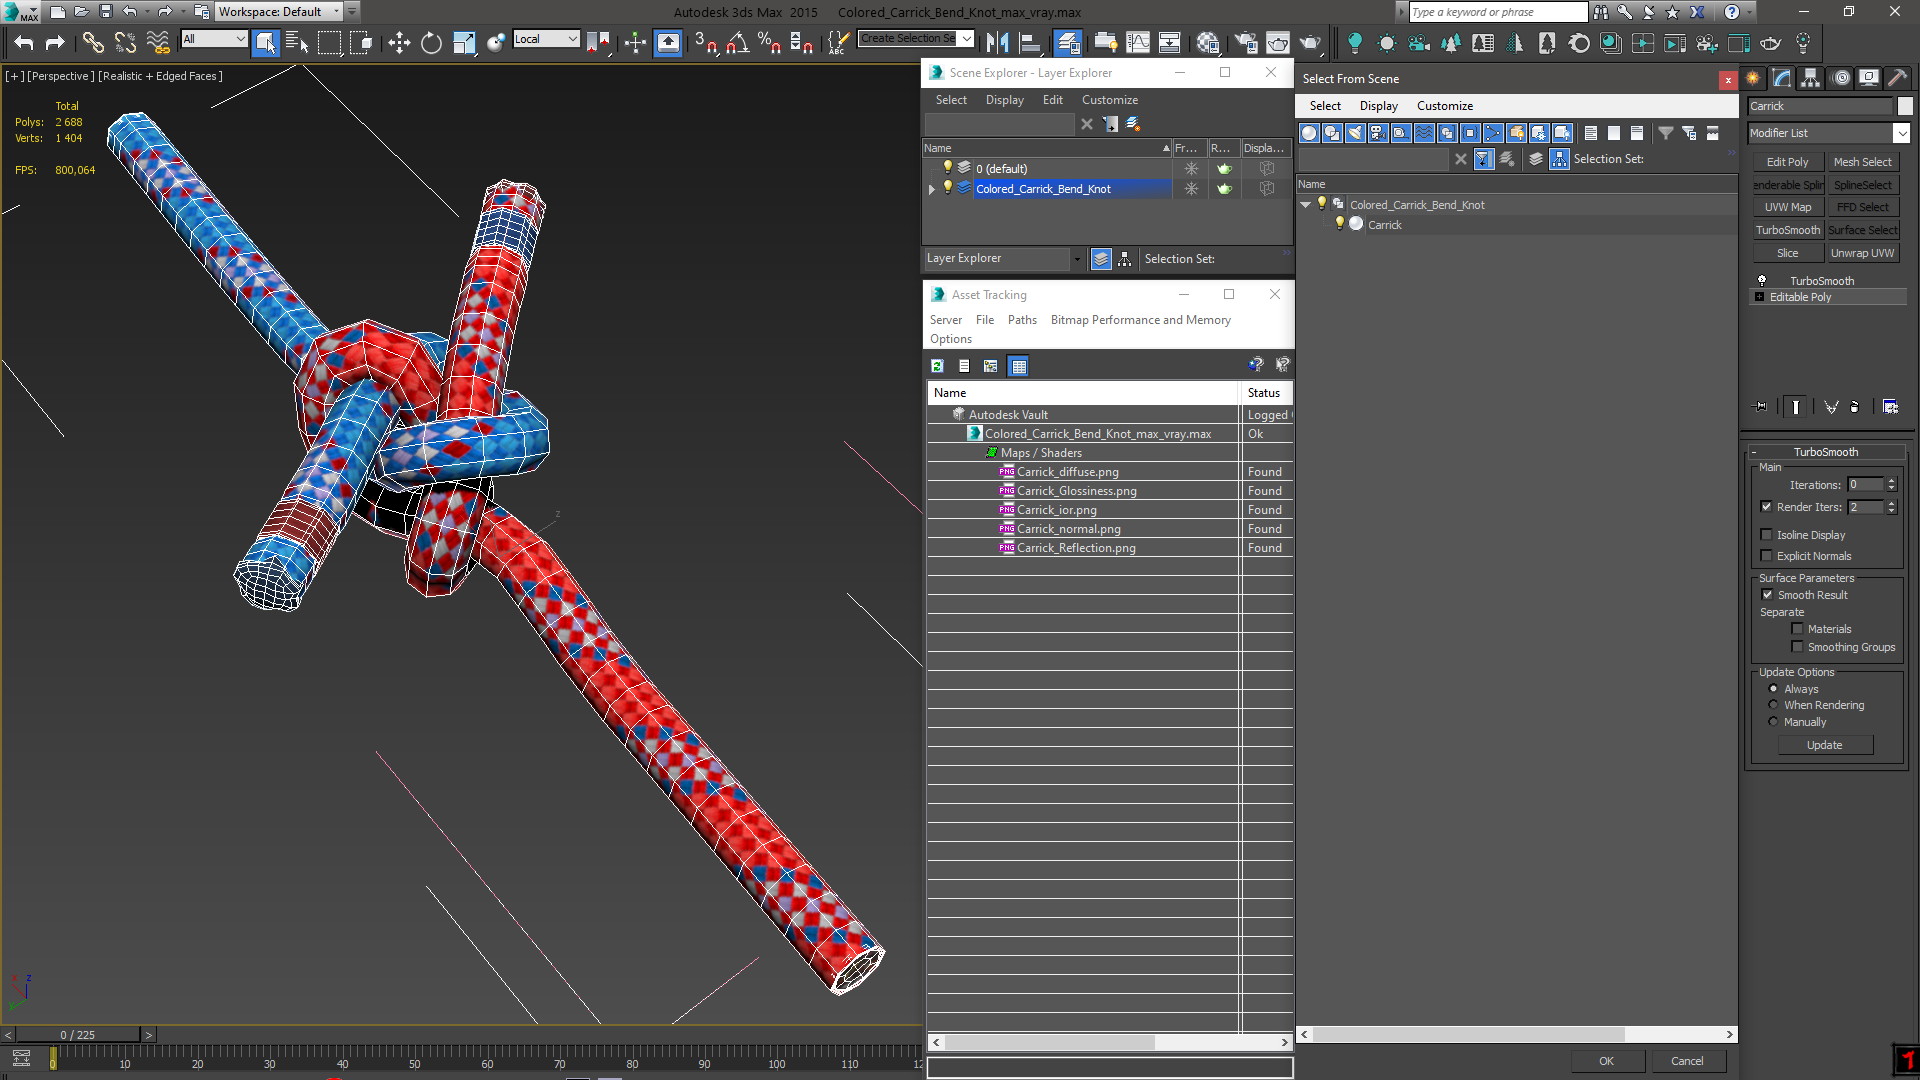This screenshot has height=1080, width=1920.
Task: Open Select by Name tool
Action: [x=297, y=42]
